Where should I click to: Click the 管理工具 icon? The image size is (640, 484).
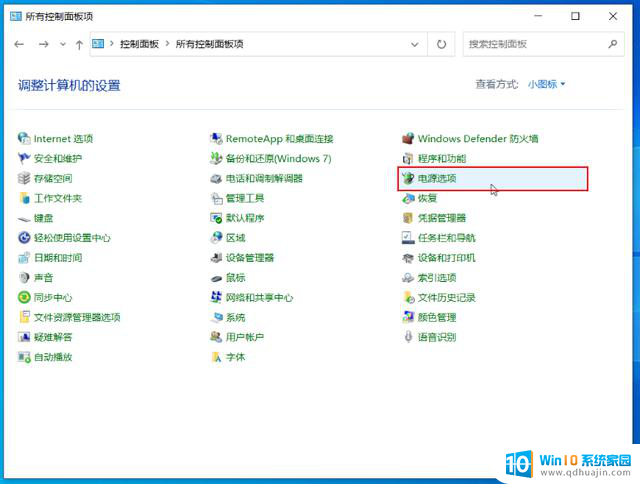(216, 198)
